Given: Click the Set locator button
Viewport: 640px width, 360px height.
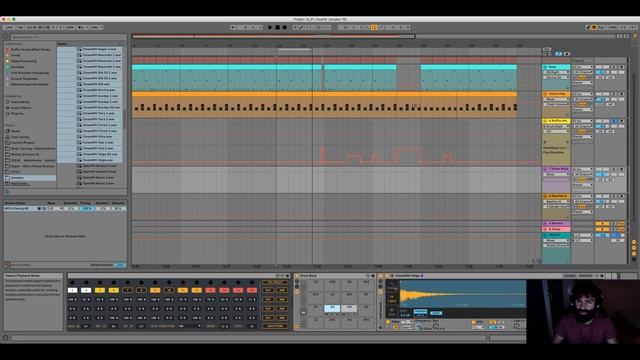Looking at the screenshot, I should 547,49.
